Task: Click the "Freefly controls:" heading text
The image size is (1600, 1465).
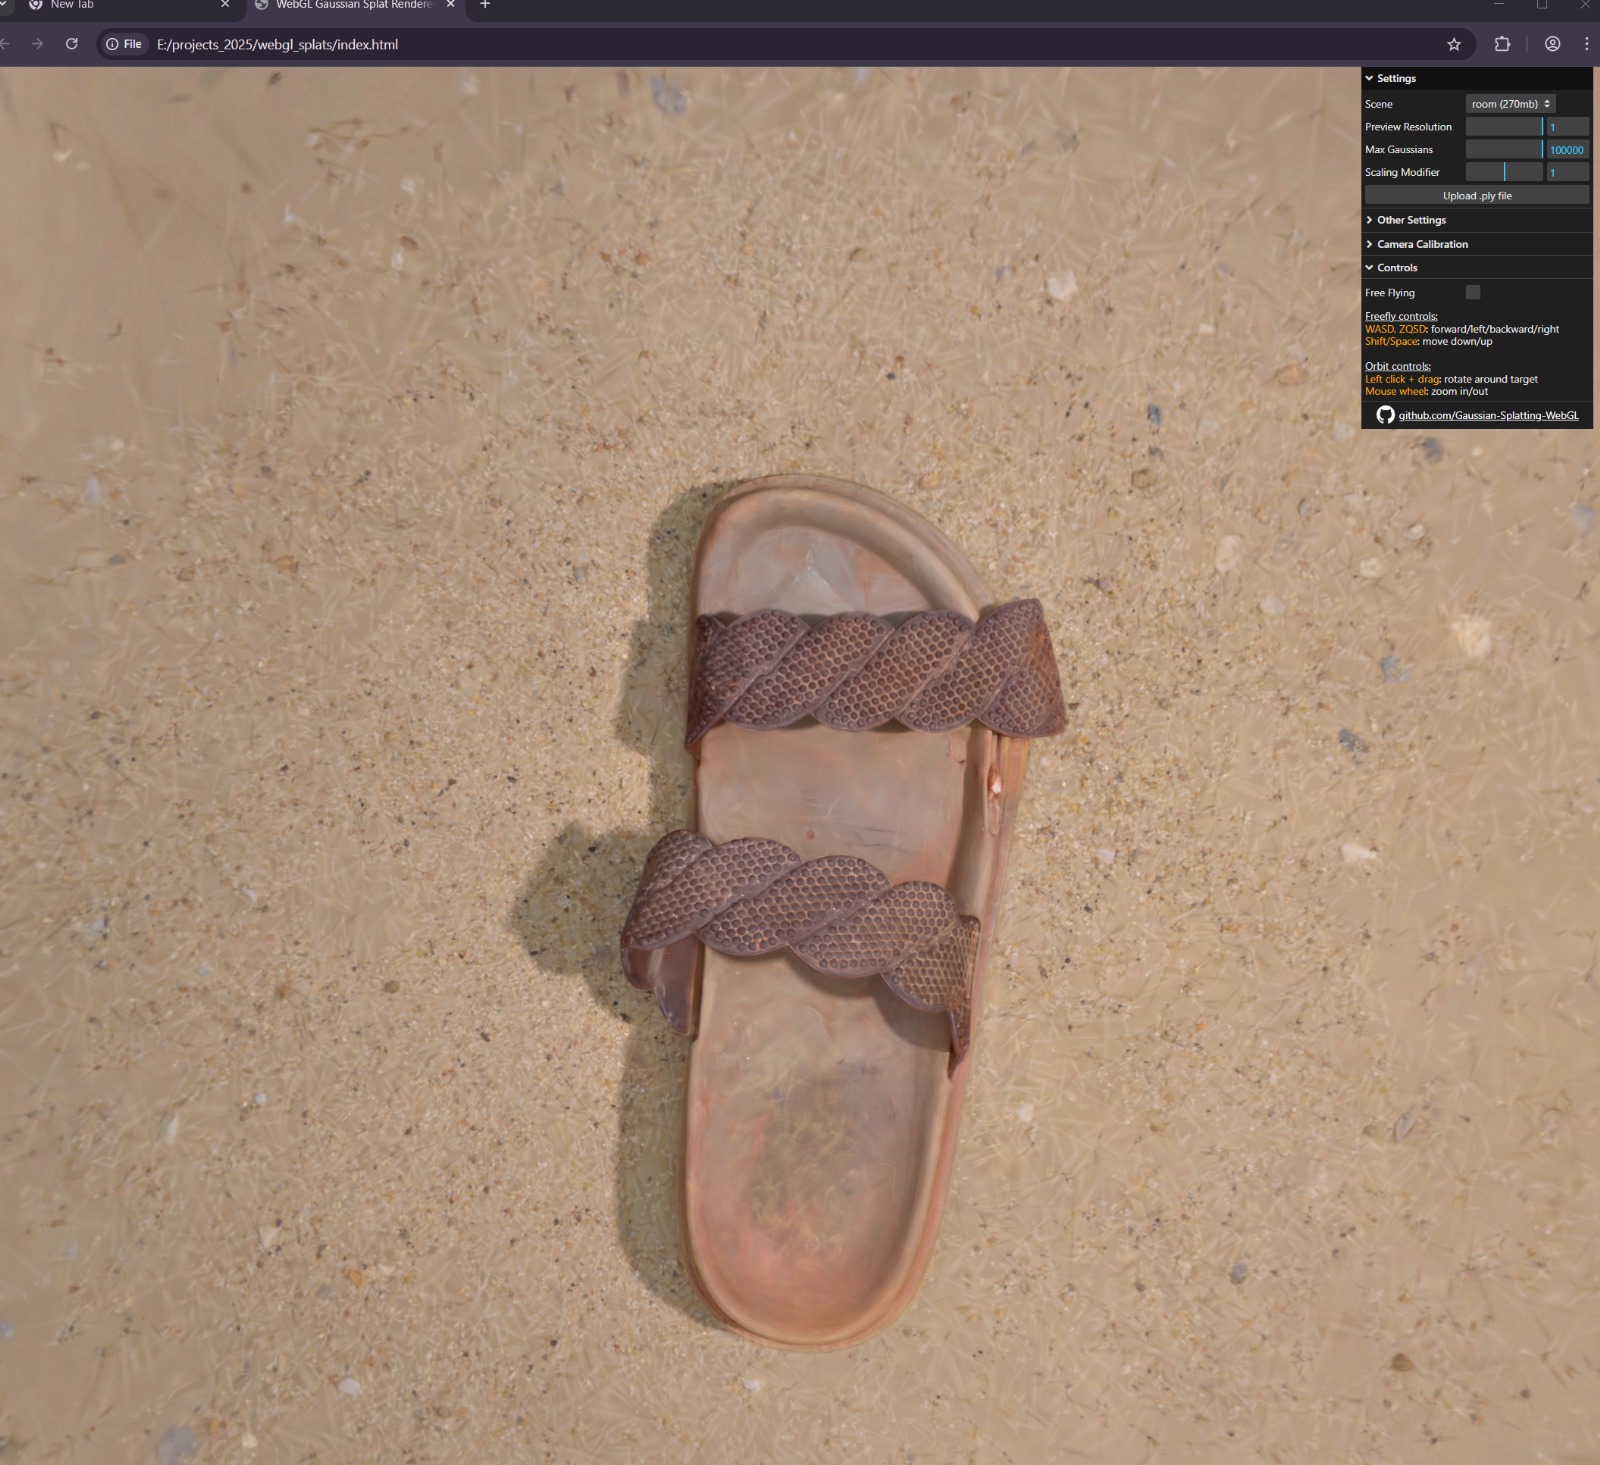Action: tap(1401, 316)
